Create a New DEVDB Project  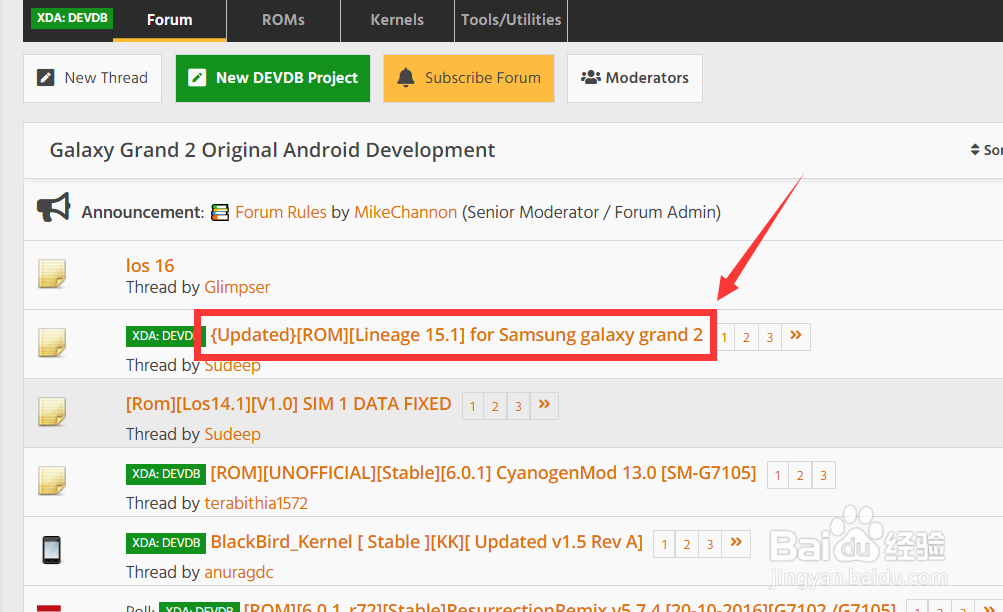click(x=273, y=78)
